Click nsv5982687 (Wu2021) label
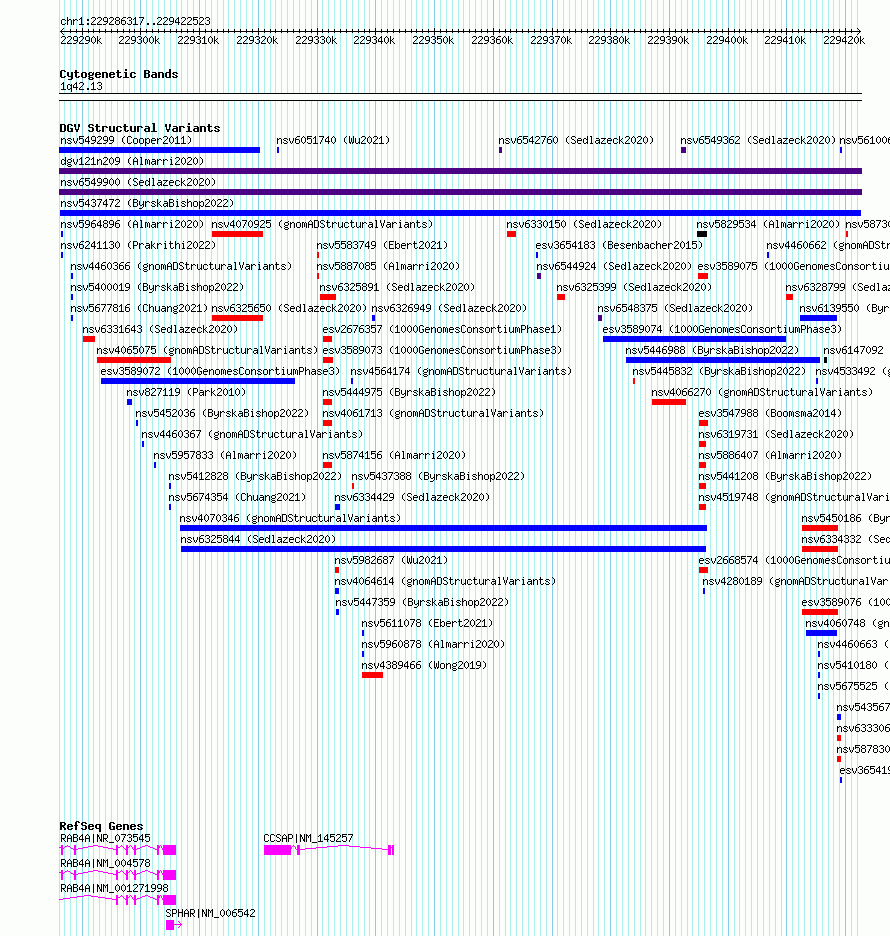The height and width of the screenshot is (936, 890). 391,560
